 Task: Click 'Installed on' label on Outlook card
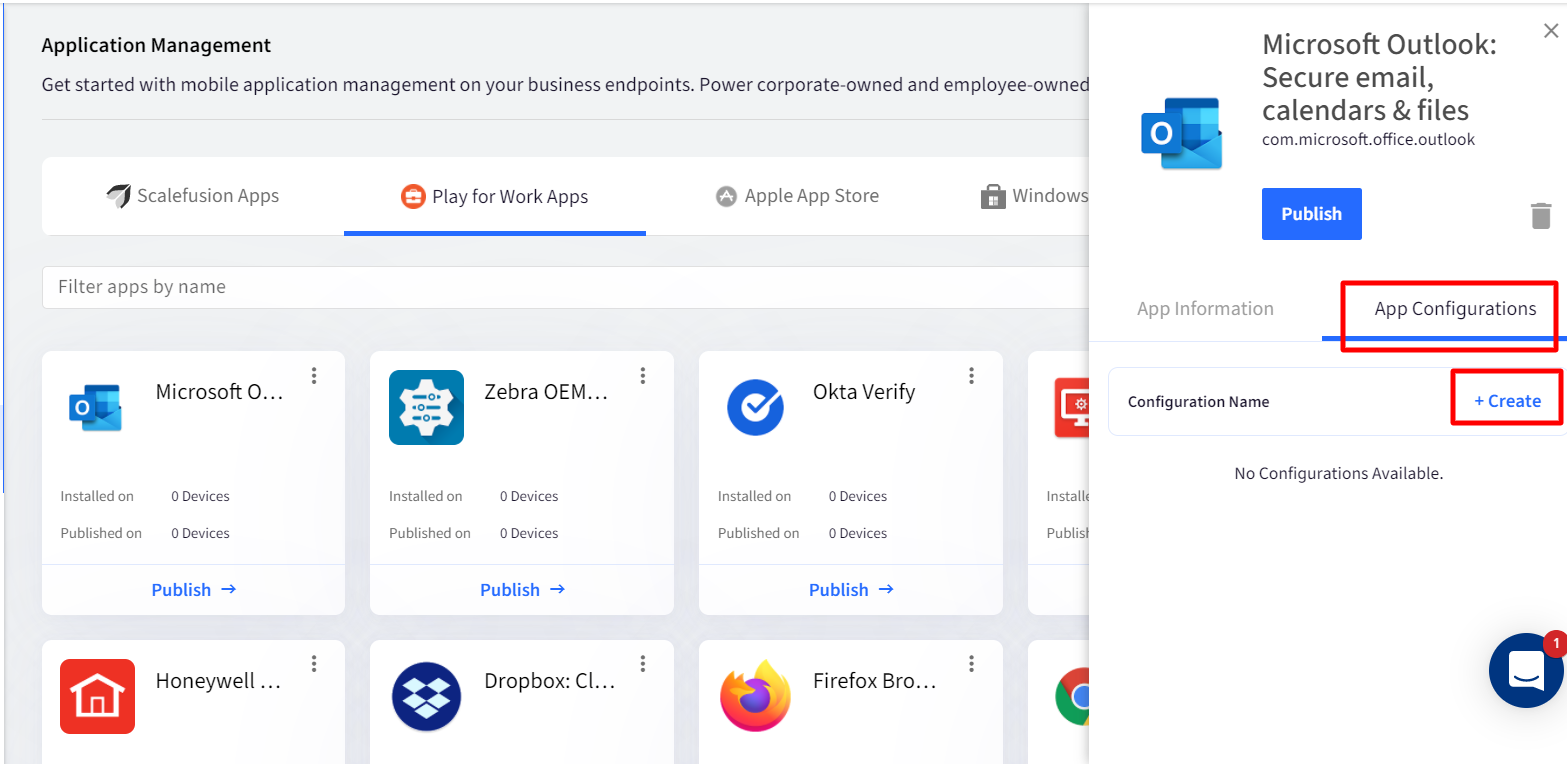tap(97, 496)
